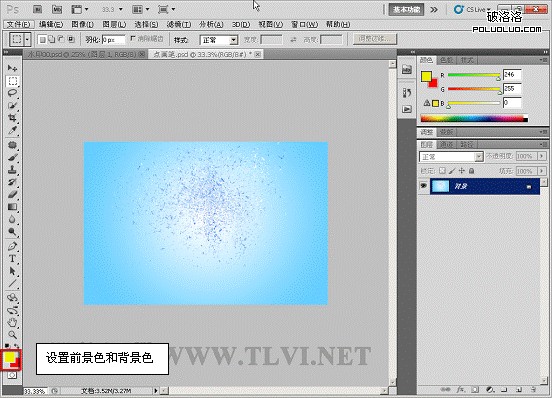Open the Screen Mode dropdown

click(166, 10)
